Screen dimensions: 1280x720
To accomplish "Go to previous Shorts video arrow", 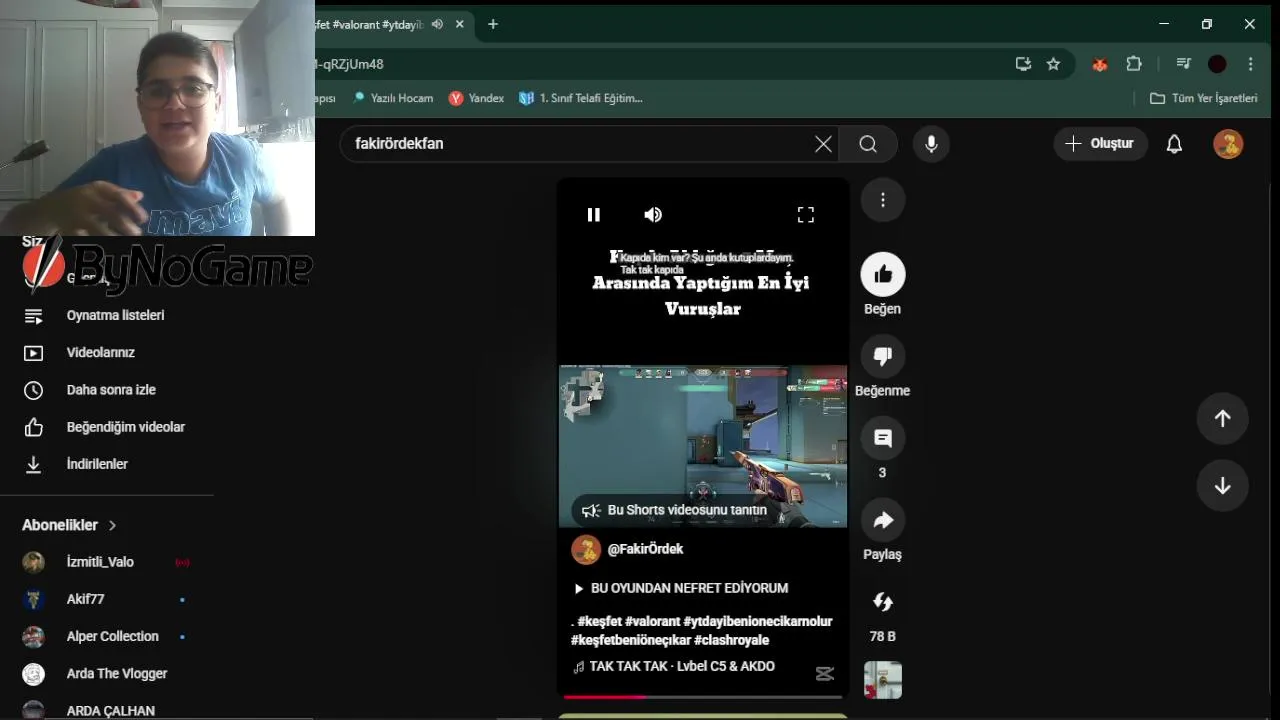I will pos(1222,419).
